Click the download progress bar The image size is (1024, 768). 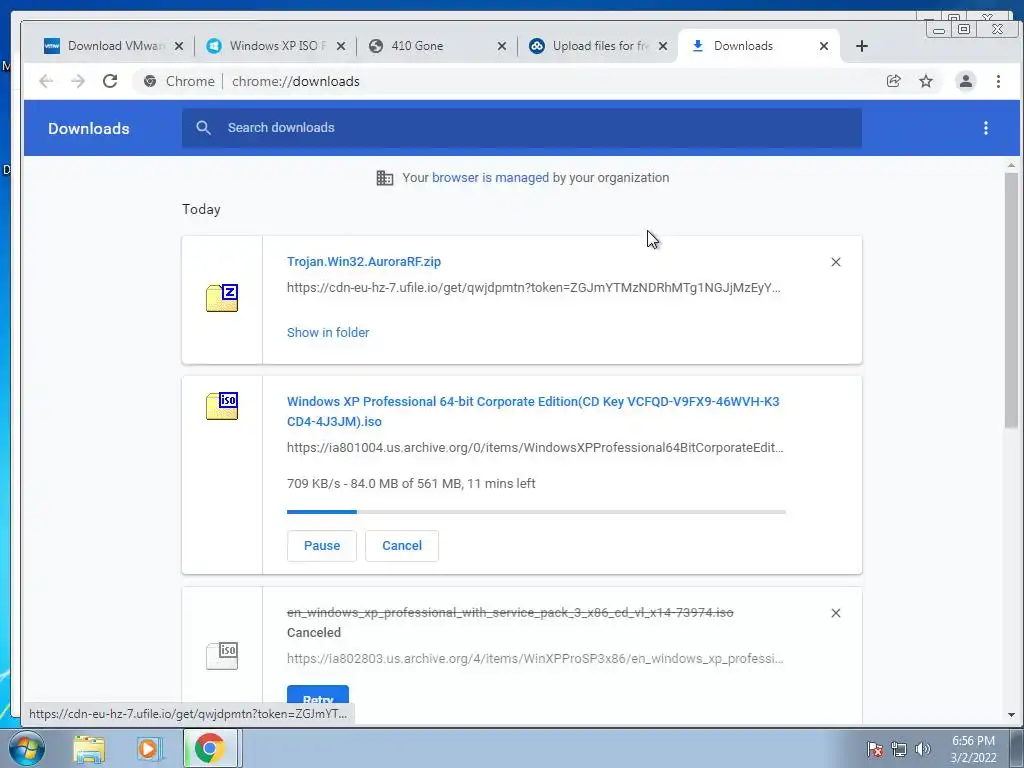tap(536, 512)
